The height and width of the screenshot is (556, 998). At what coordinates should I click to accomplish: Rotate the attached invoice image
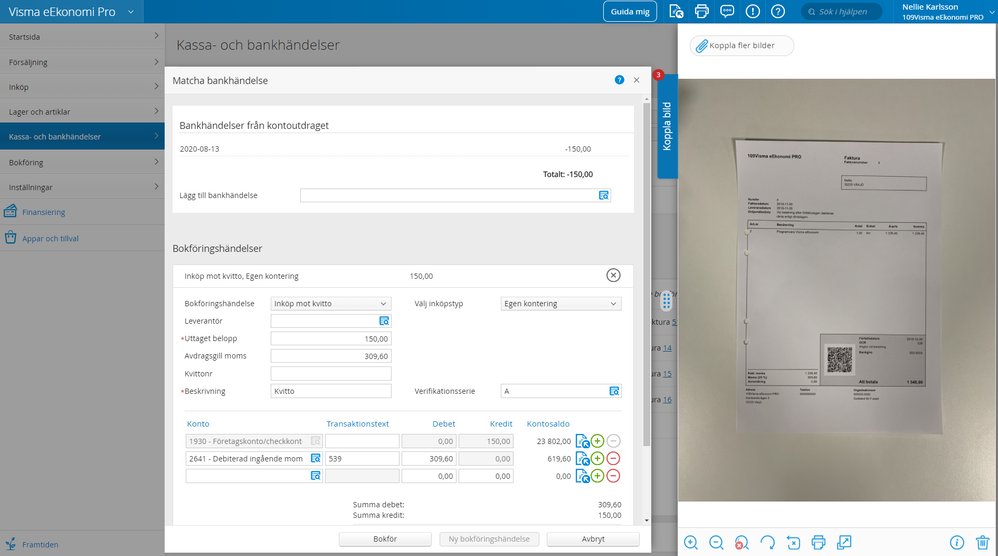tap(767, 542)
